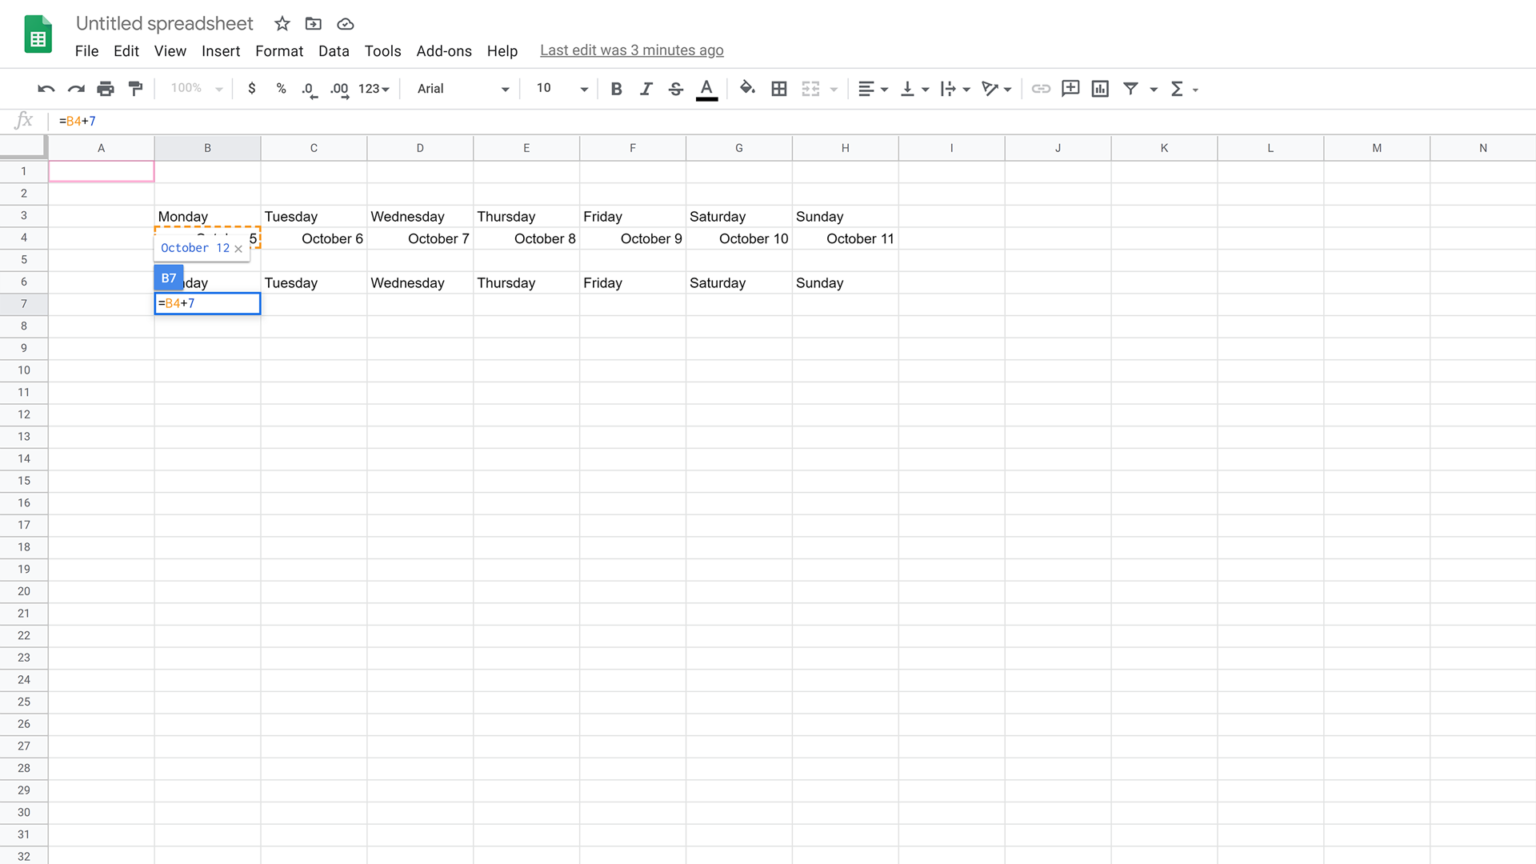The width and height of the screenshot is (1536, 864).
Task: Create a filter on the sheet
Action: coord(1131,88)
